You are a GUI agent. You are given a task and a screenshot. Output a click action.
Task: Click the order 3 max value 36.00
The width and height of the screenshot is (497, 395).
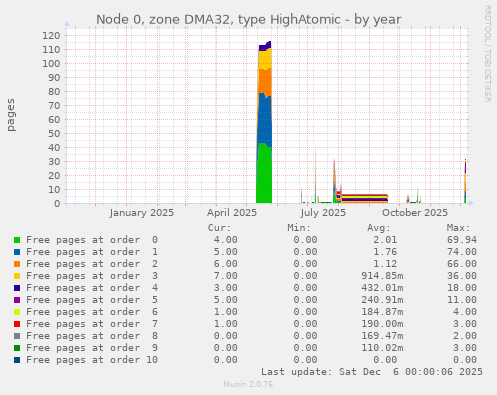click(462, 276)
